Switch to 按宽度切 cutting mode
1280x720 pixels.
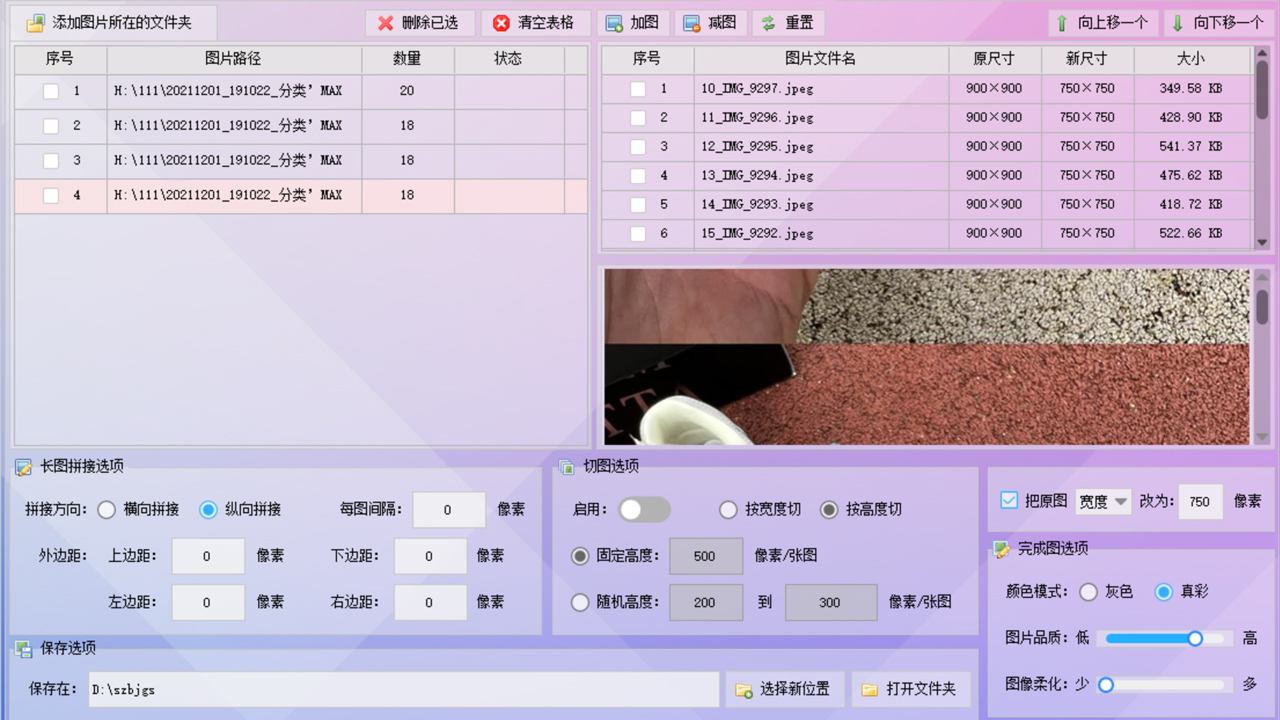point(728,509)
